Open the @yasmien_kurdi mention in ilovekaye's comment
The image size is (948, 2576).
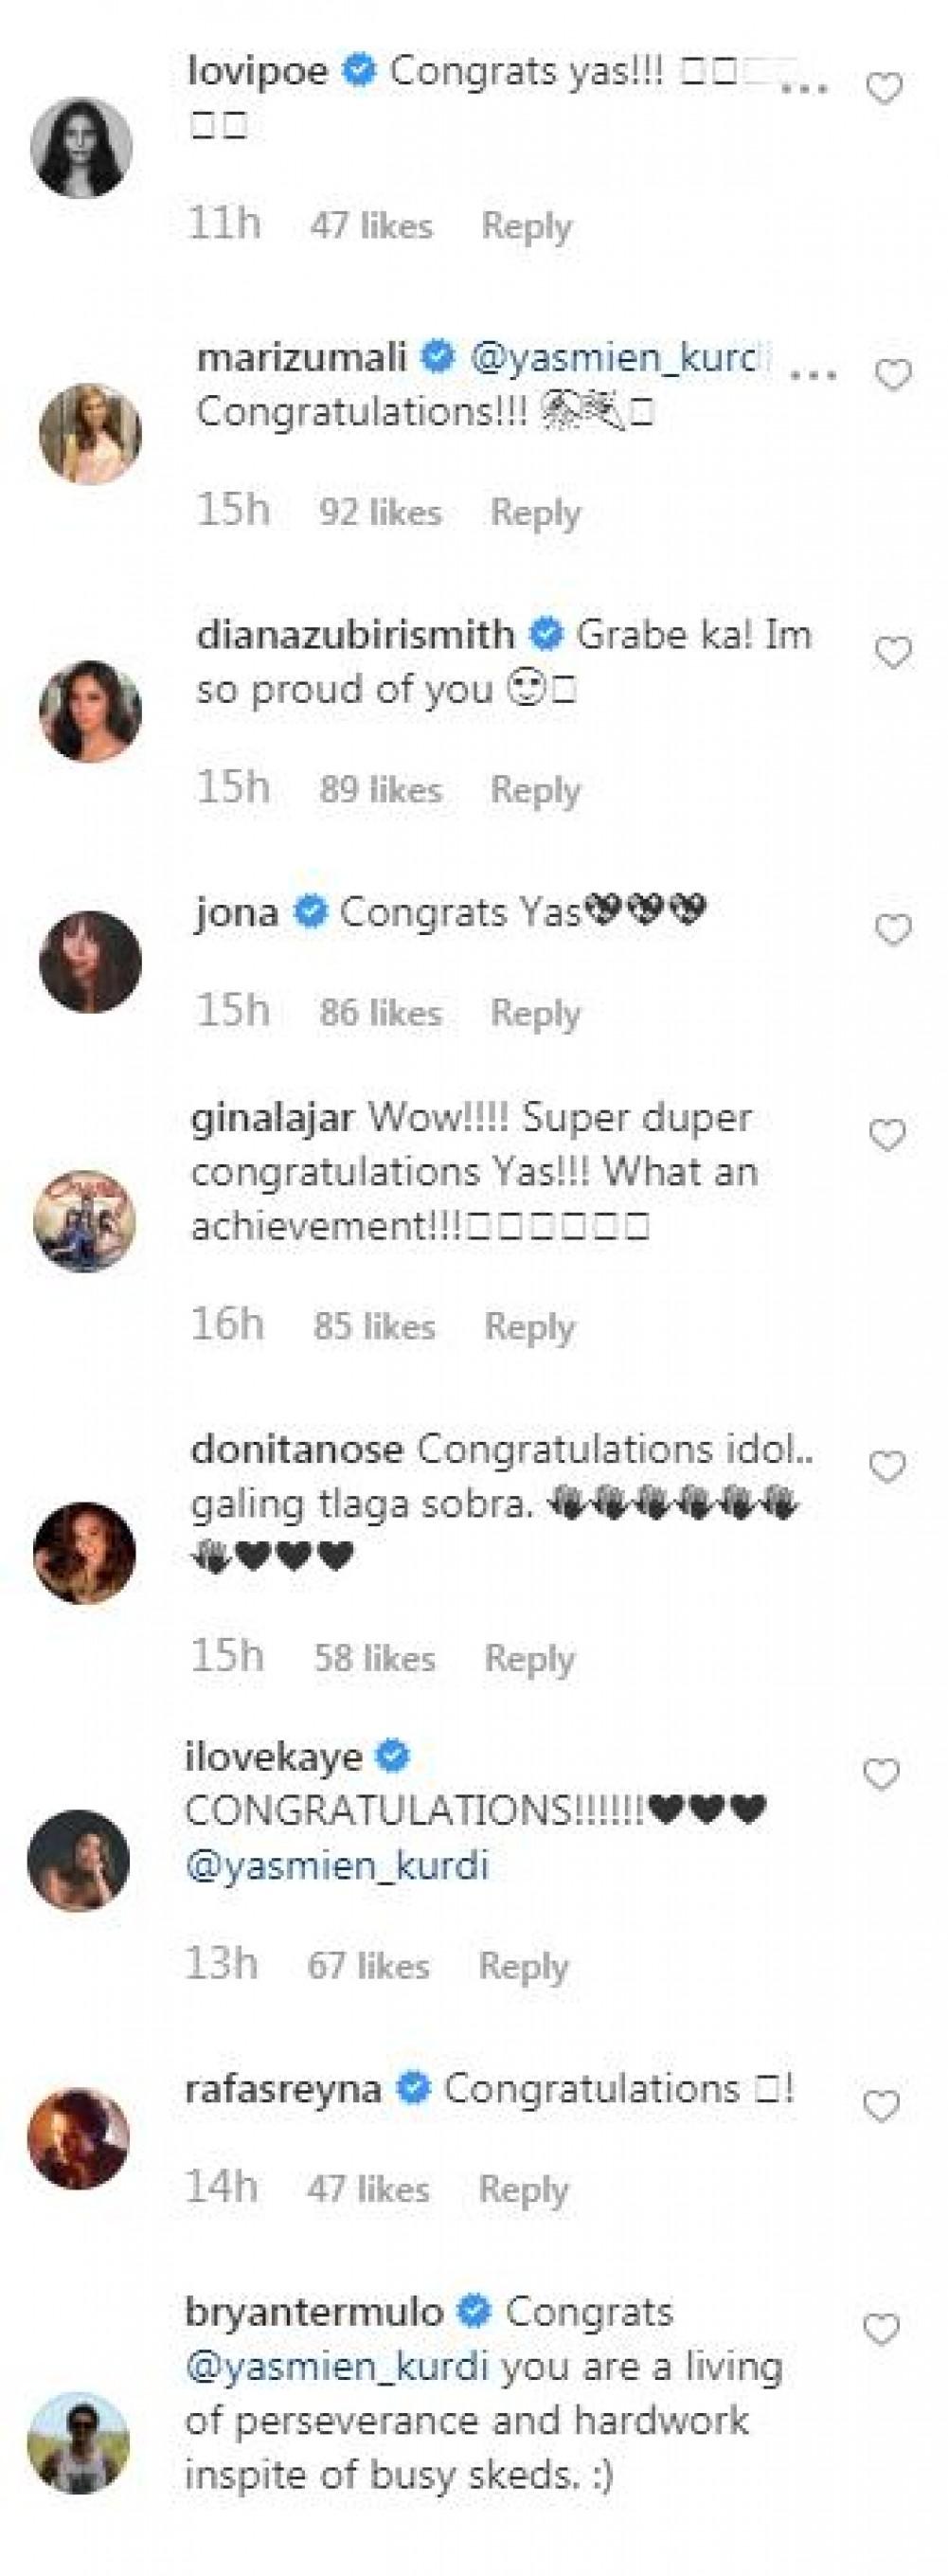[337, 1866]
